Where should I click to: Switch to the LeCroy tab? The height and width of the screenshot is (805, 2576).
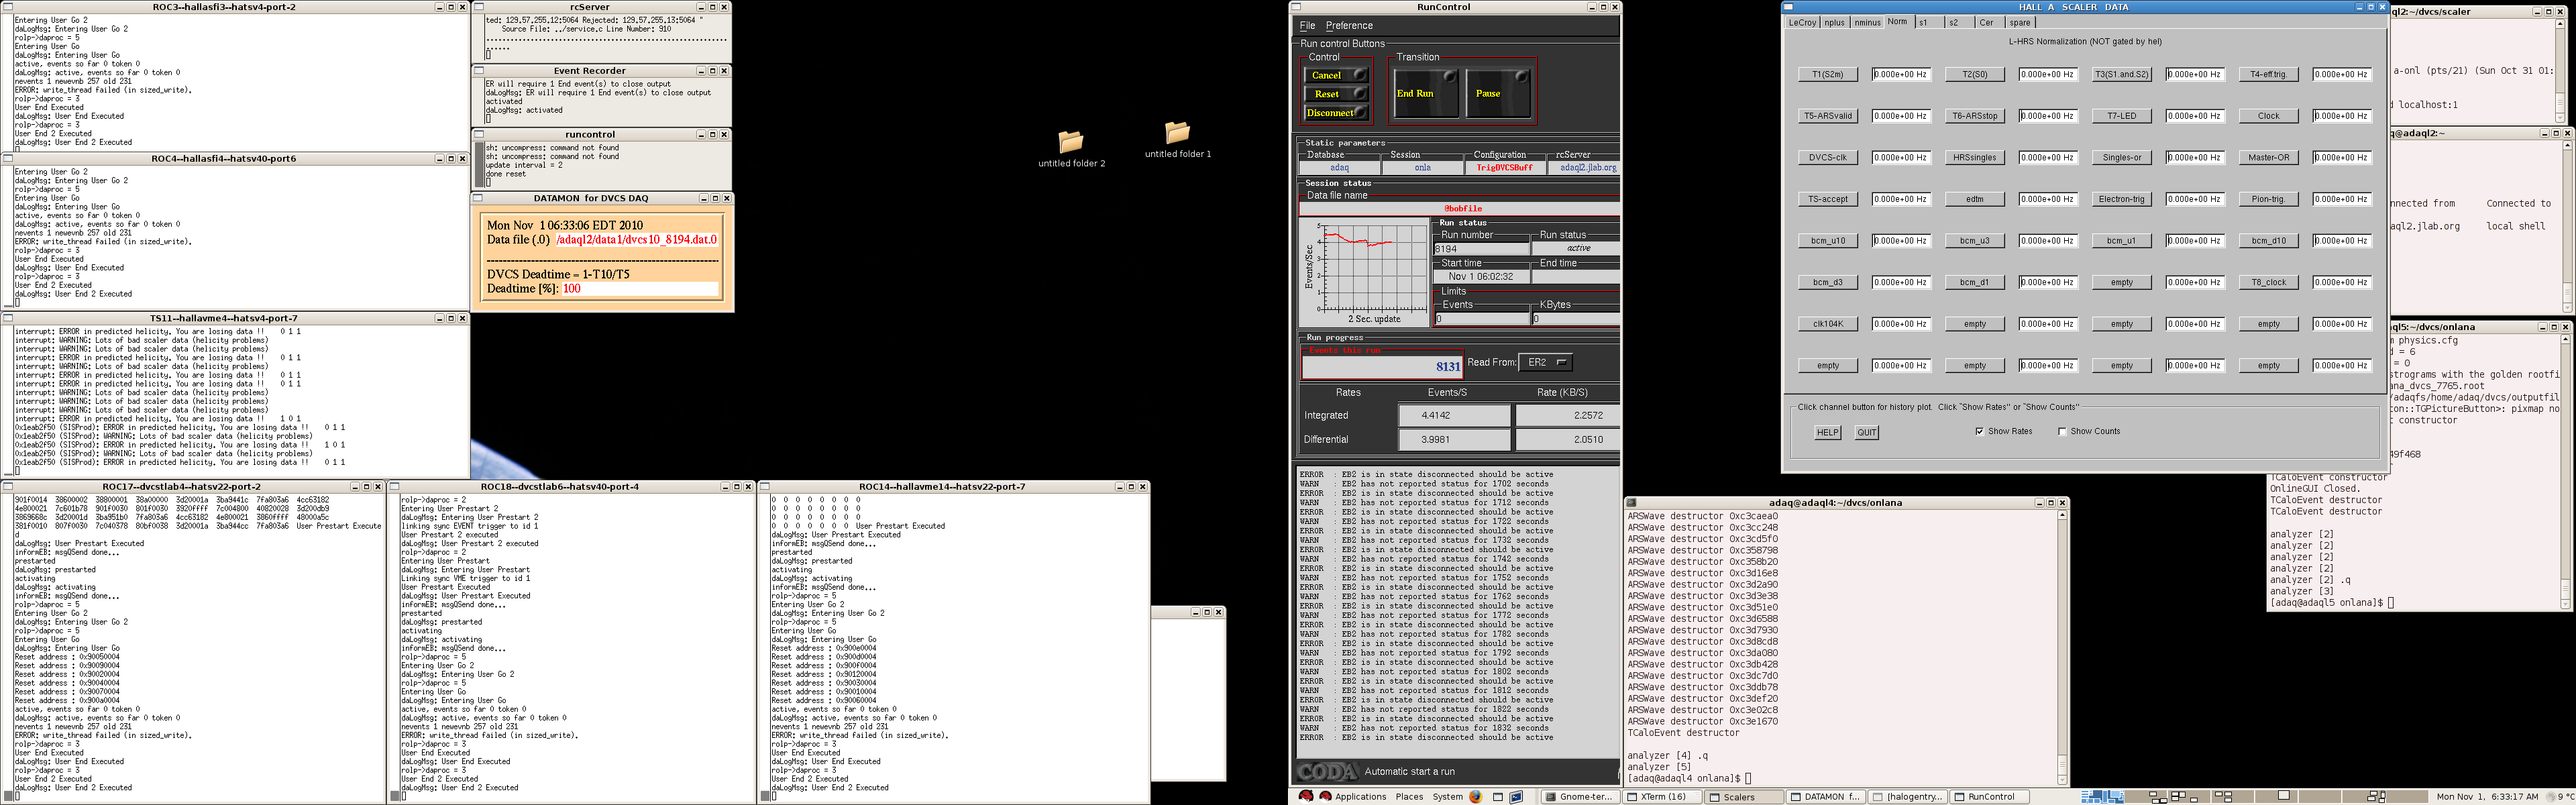coord(1802,22)
